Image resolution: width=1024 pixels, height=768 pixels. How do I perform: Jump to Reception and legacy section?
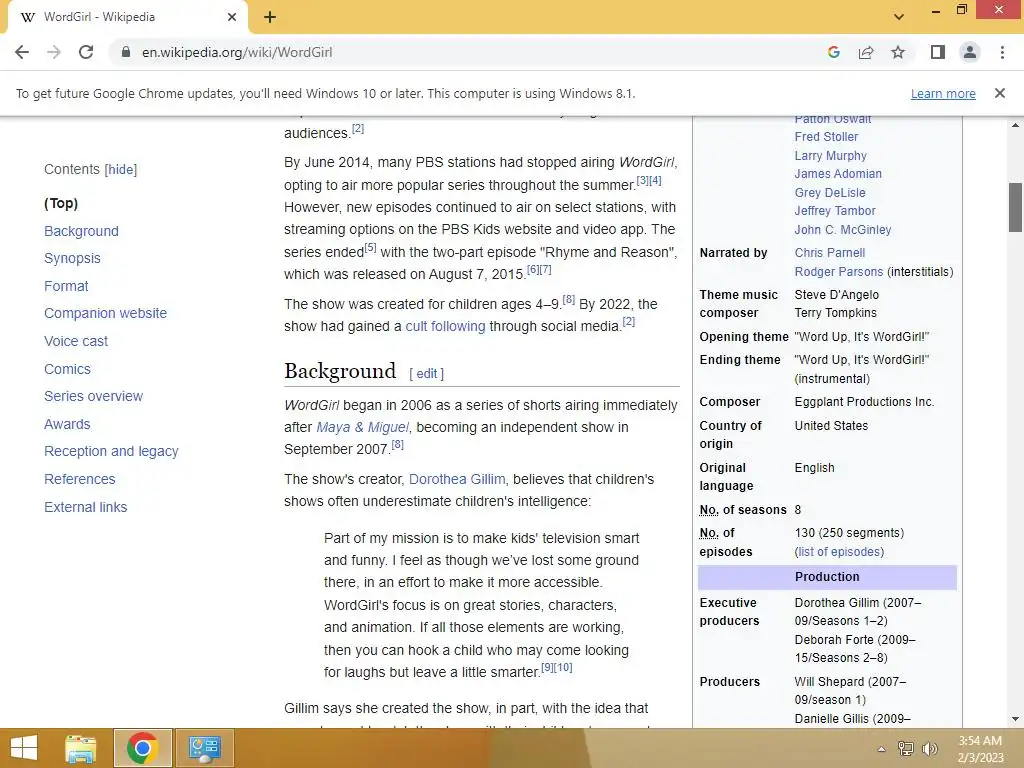click(111, 451)
